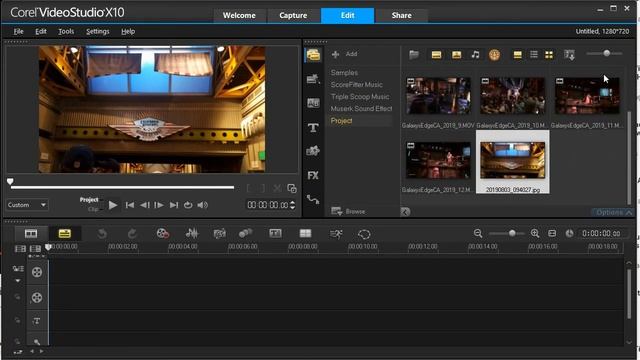
Task: Open the Auto Music tool
Action: point(220,233)
